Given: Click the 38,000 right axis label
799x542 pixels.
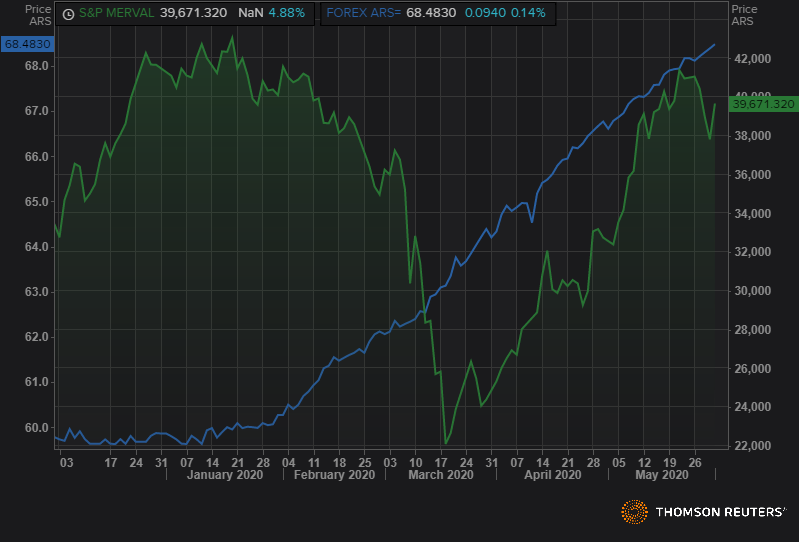Looking at the screenshot, I should tap(752, 136).
